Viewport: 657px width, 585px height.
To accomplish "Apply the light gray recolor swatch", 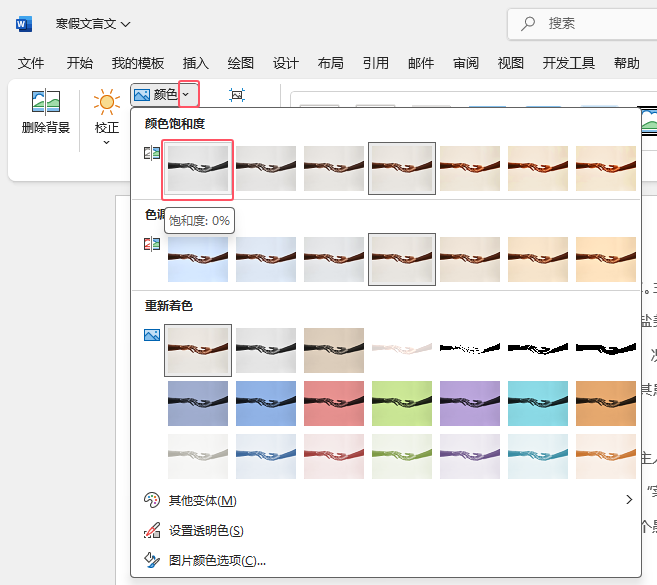I will click(x=198, y=456).
